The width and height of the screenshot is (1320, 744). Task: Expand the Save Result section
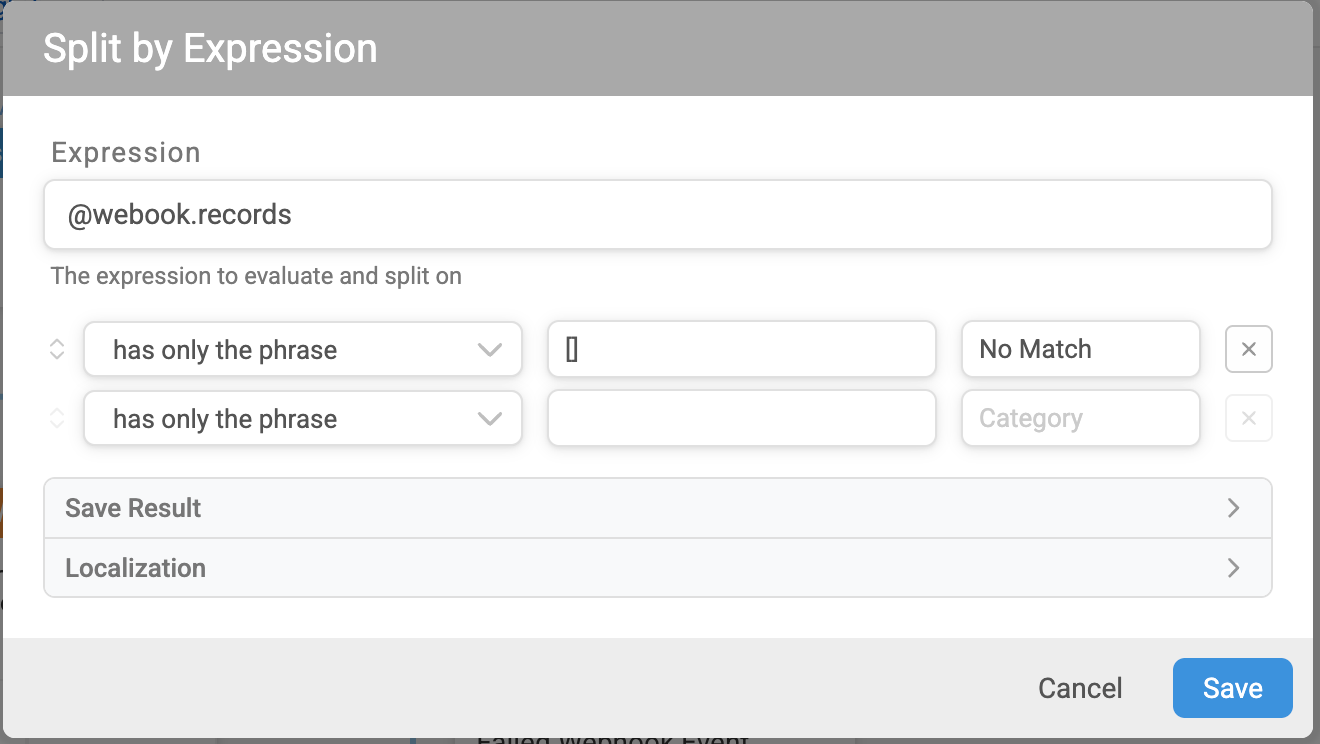point(658,508)
